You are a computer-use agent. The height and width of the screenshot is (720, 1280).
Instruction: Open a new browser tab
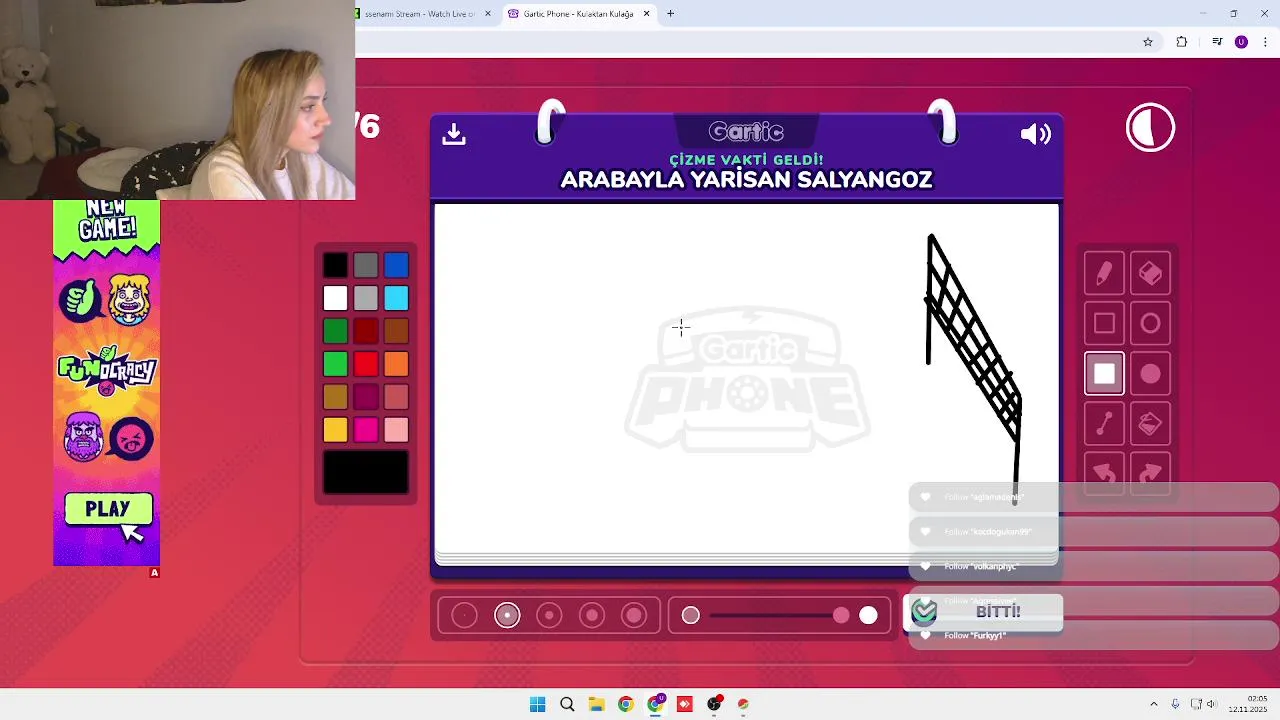point(670,14)
